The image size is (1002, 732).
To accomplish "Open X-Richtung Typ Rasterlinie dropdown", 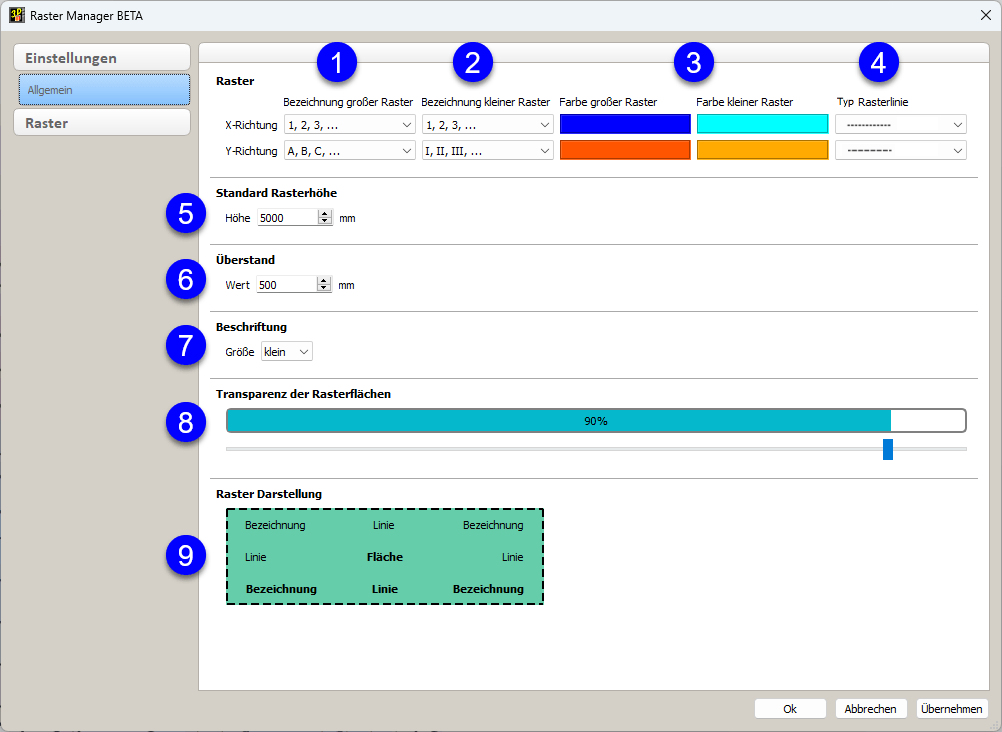I will coord(900,125).
